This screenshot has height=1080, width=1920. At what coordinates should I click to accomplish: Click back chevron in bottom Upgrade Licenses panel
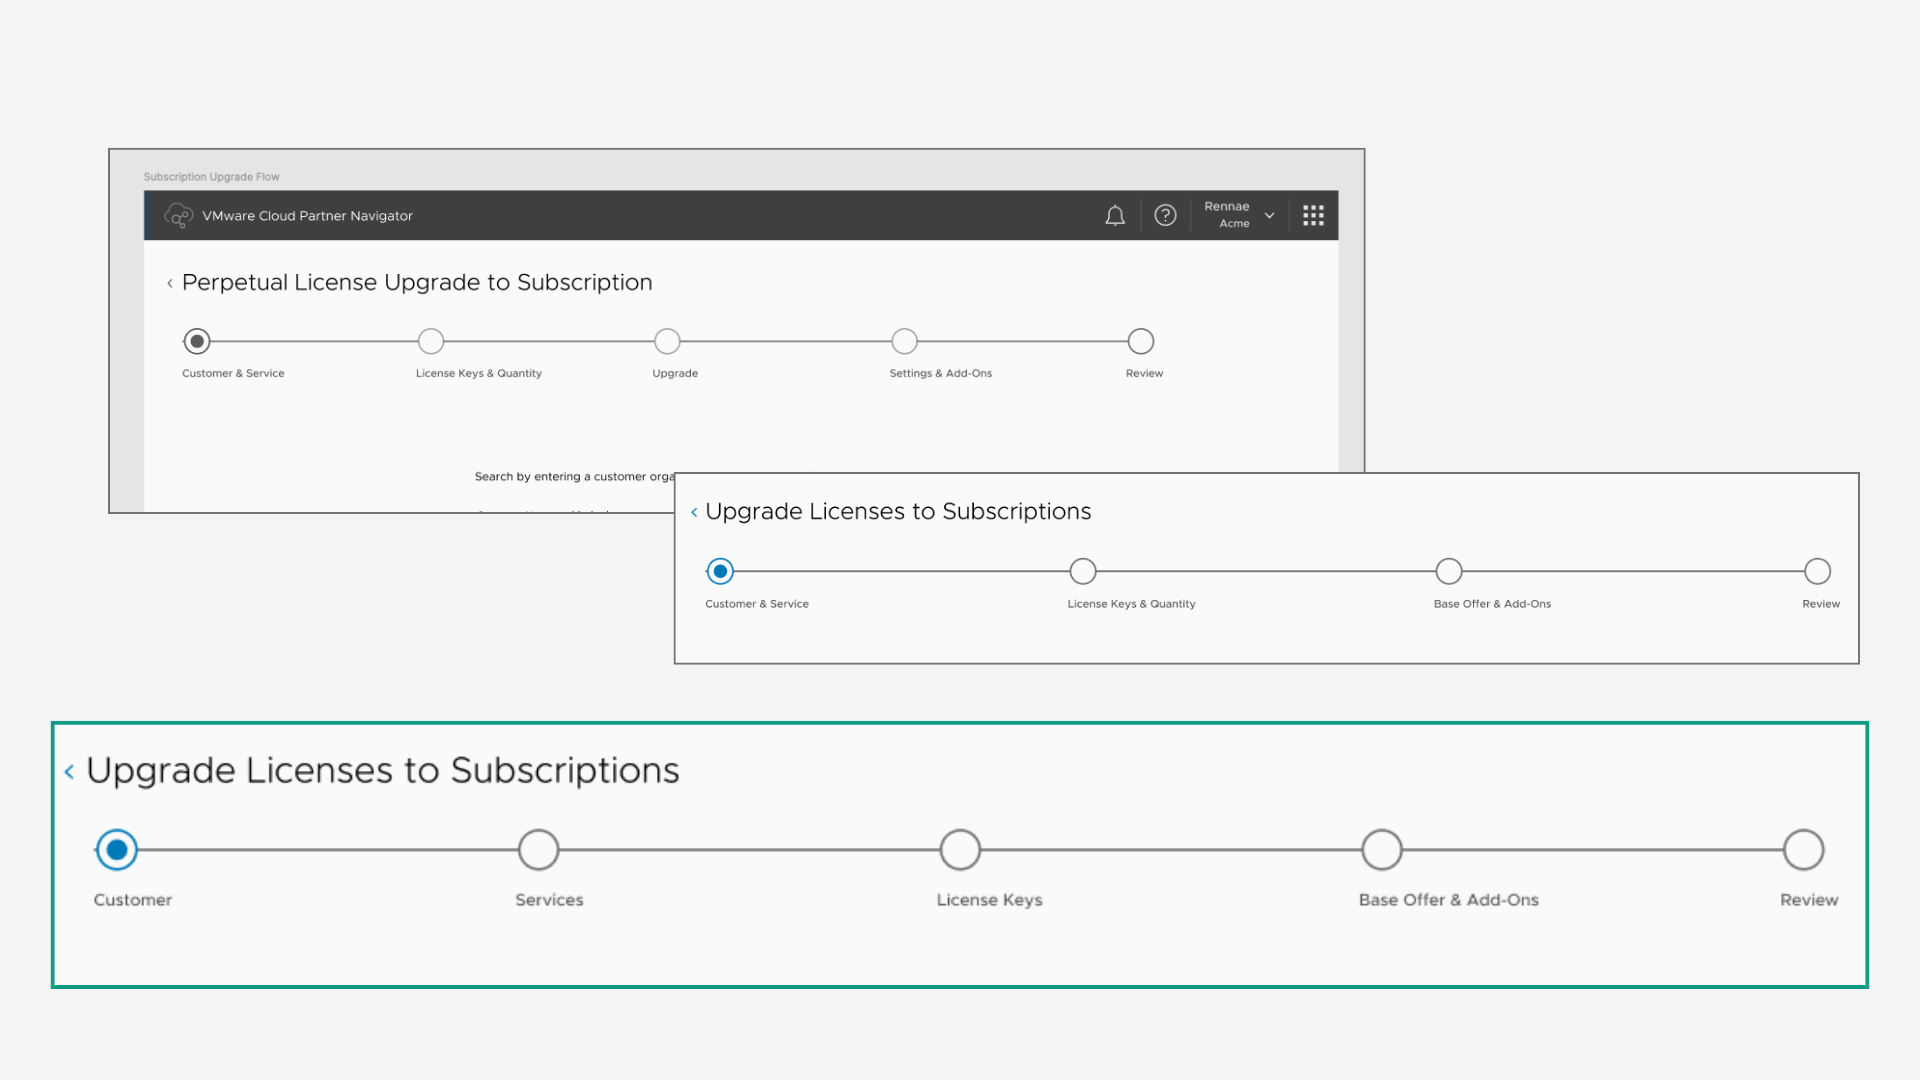[69, 772]
